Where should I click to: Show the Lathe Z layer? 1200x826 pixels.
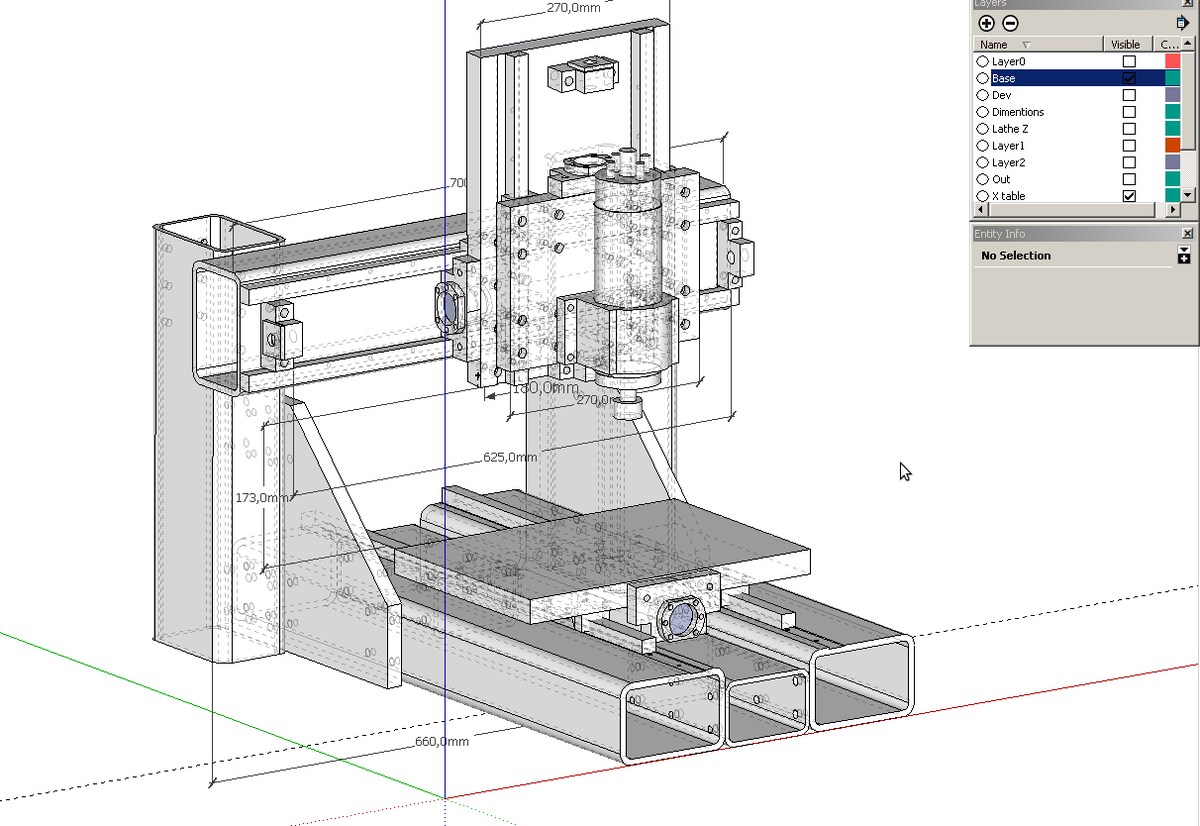point(1129,129)
